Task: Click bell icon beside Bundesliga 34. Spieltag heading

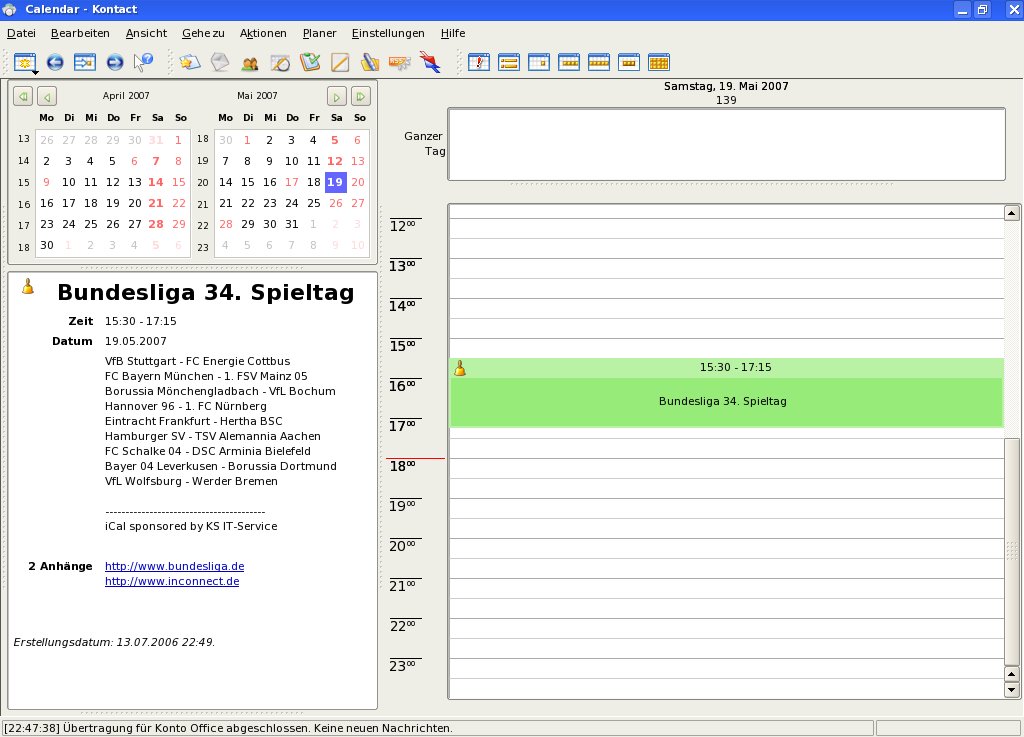Action: pyautogui.click(x=28, y=286)
